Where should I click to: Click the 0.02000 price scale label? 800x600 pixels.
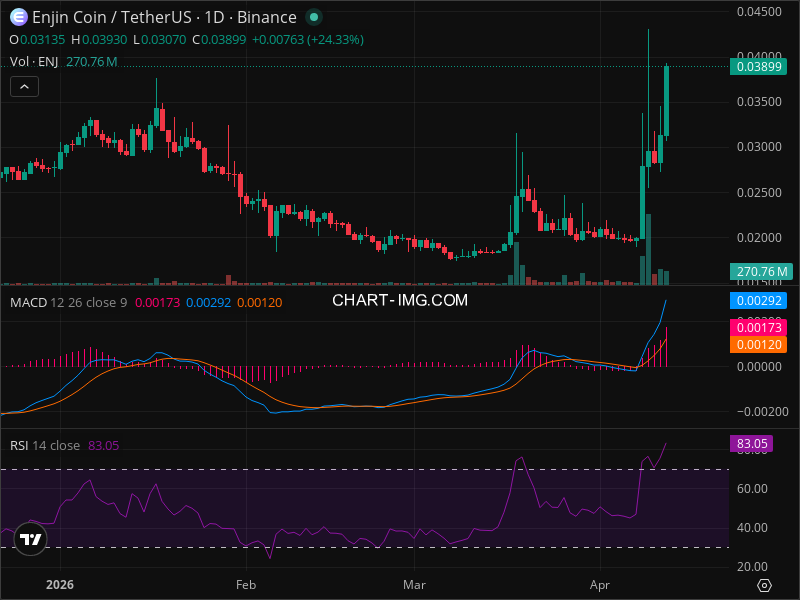tap(759, 238)
